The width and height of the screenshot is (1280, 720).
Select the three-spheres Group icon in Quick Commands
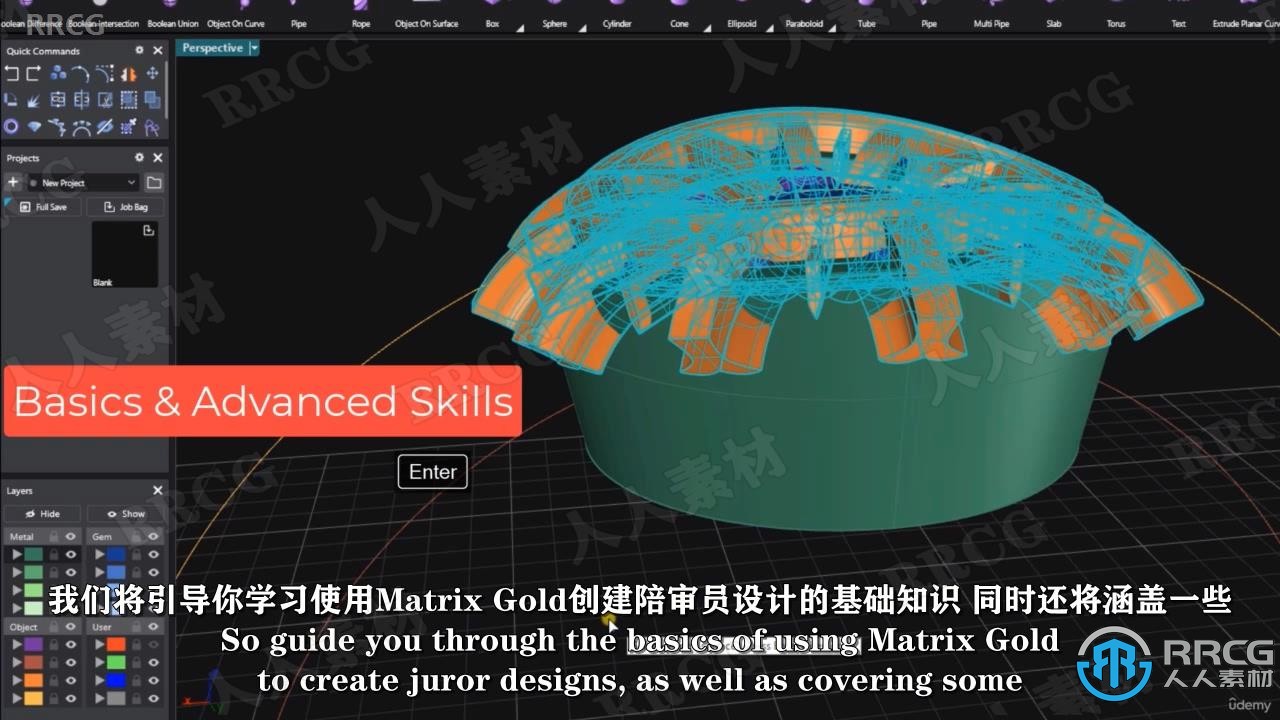coord(58,73)
